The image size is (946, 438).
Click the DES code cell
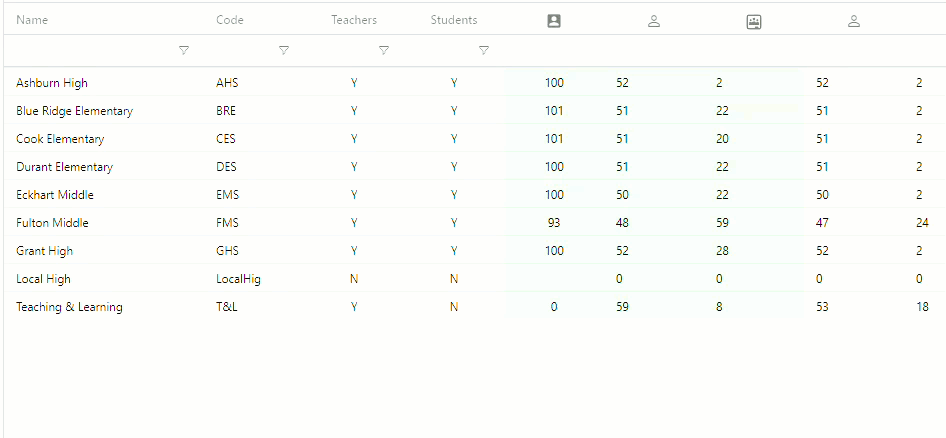[226, 167]
